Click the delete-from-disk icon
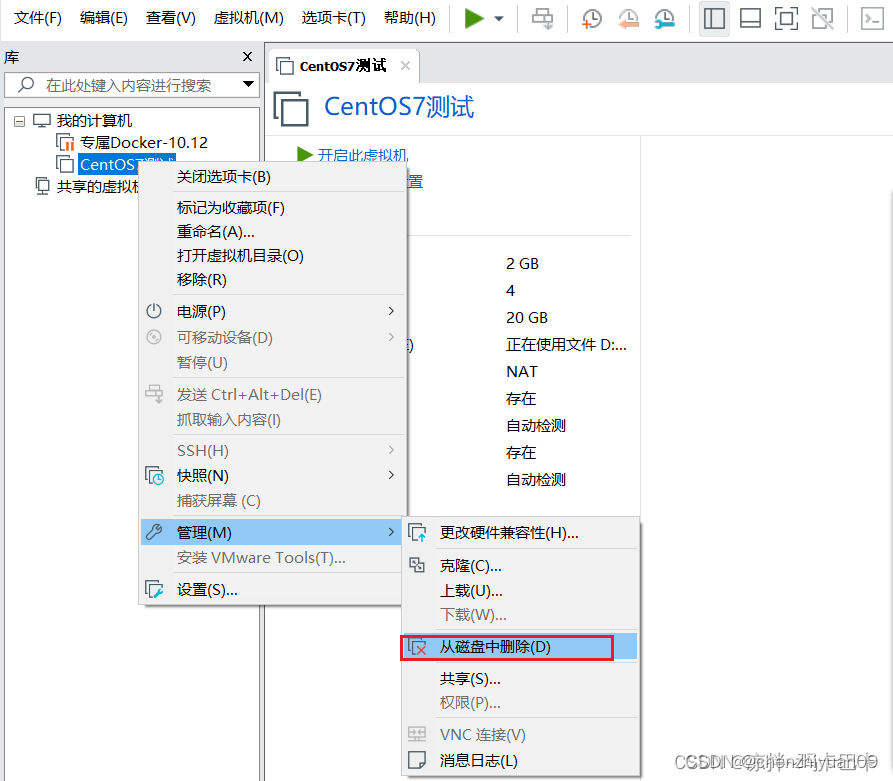The image size is (893, 781). coord(417,647)
